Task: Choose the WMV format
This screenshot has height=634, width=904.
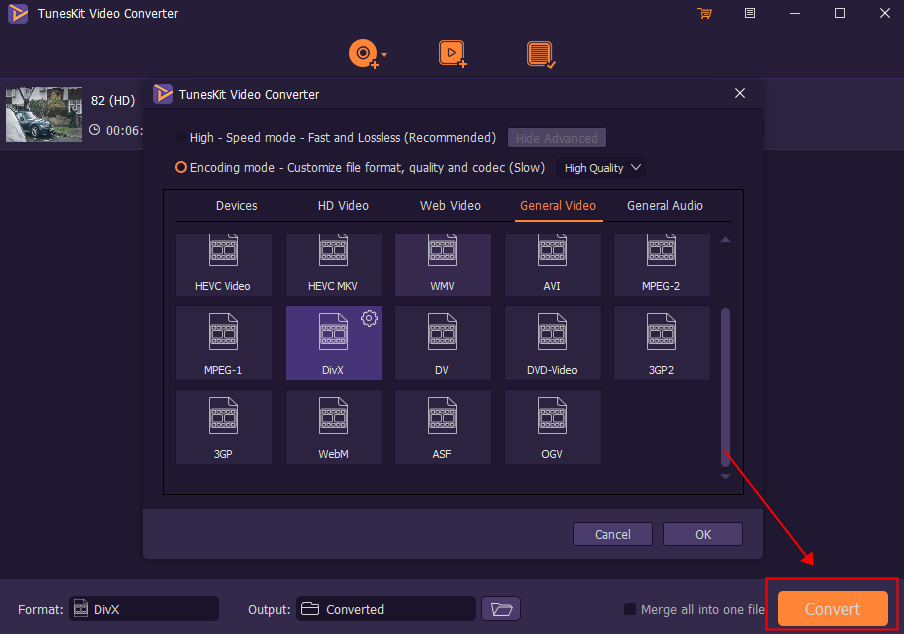Action: click(443, 265)
